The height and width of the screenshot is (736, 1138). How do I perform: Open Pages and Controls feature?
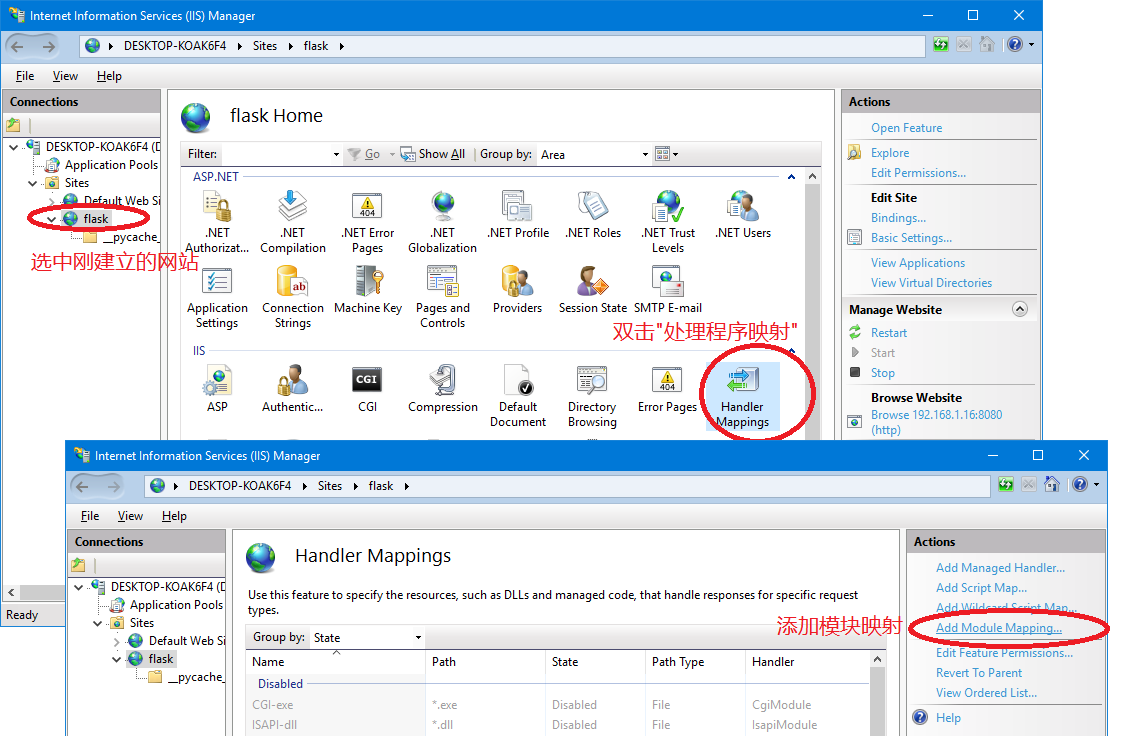coord(442,298)
